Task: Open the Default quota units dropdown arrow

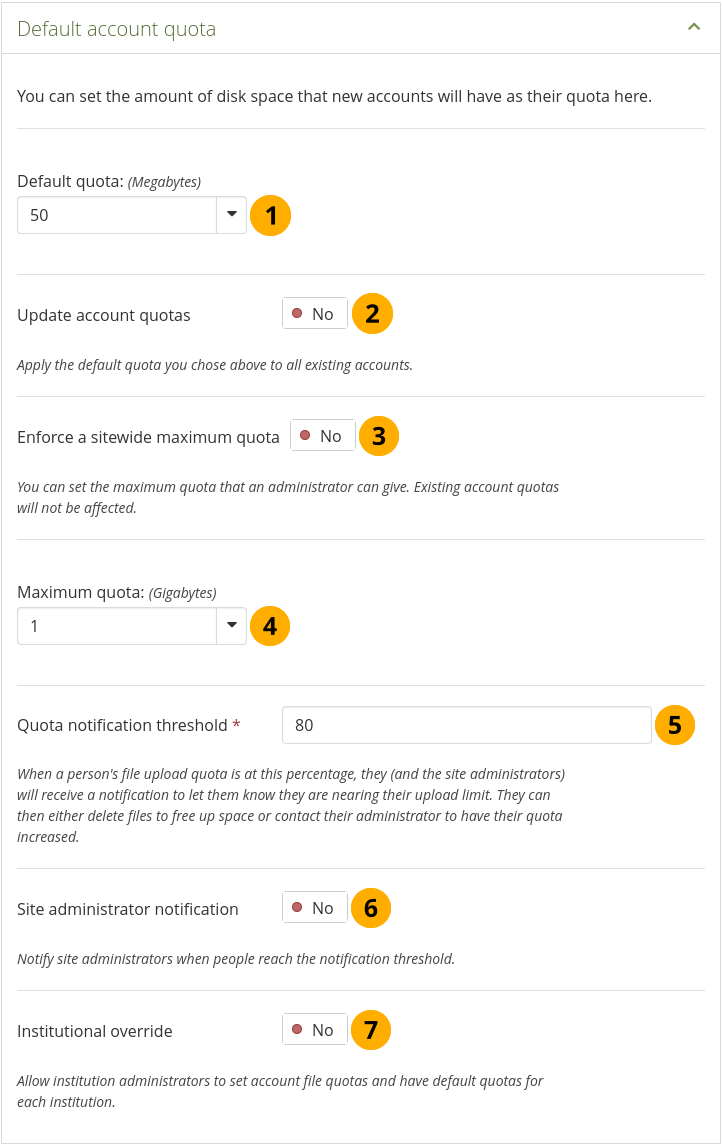Action: pyautogui.click(x=232, y=214)
